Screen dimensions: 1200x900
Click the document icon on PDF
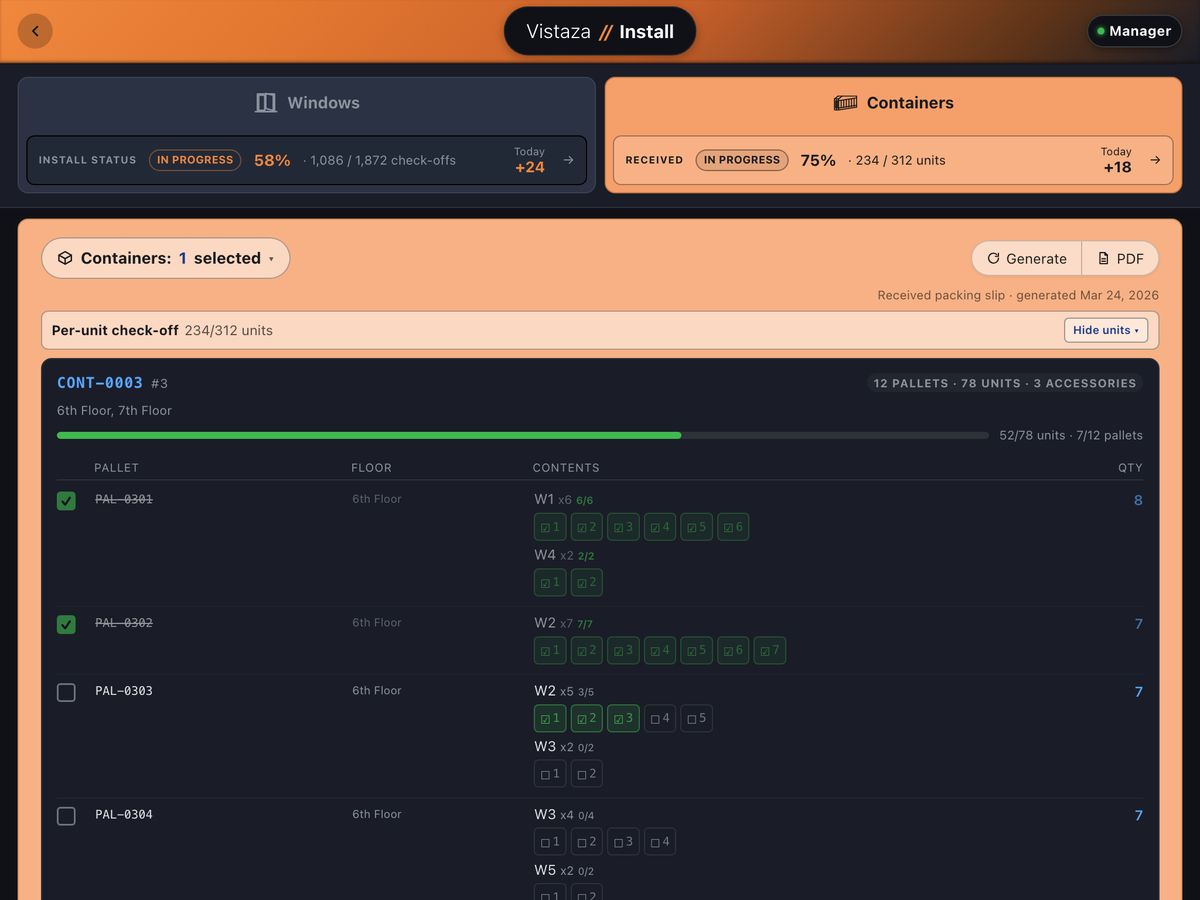[x=1104, y=258]
